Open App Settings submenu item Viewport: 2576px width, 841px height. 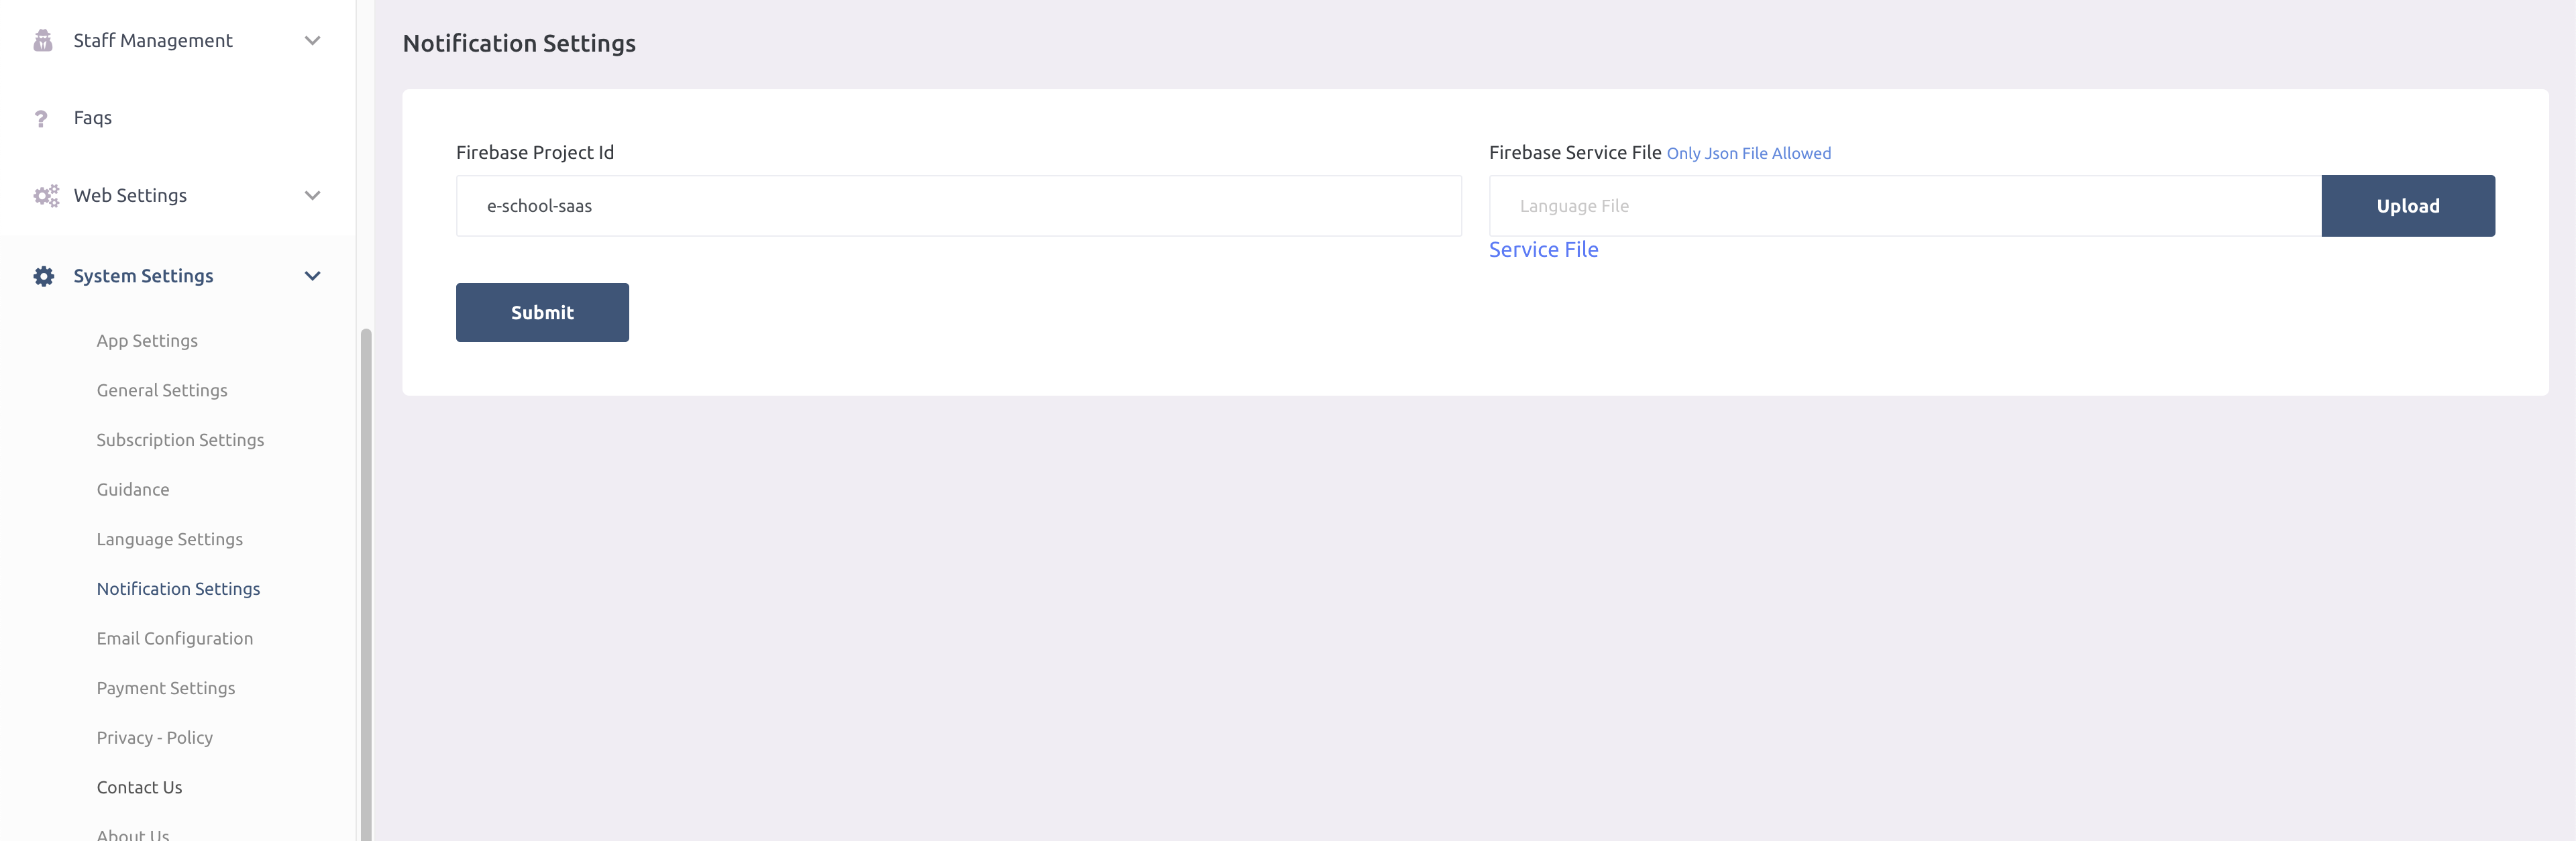147,341
